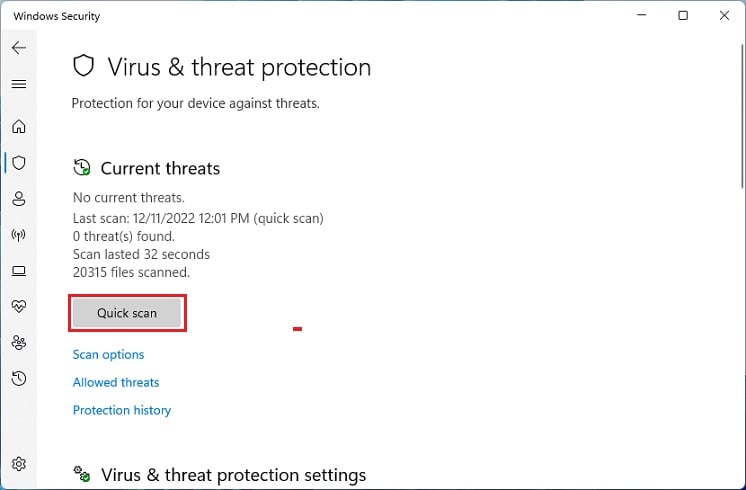746x490 pixels.
Task: Open Family options icon
Action: 19,342
